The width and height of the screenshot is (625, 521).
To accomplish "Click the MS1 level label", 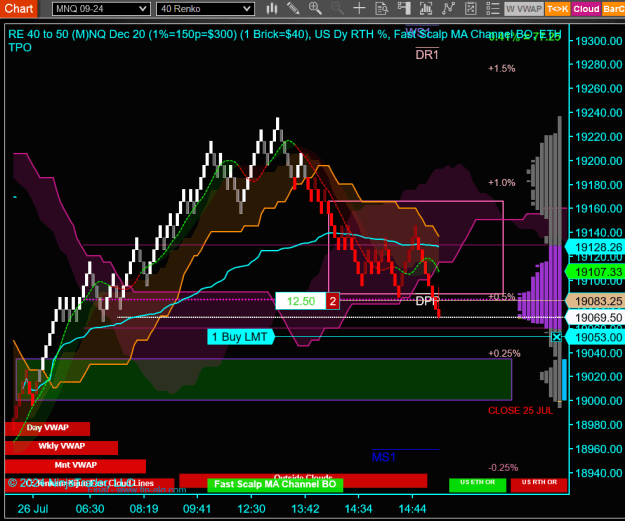I will tap(383, 457).
